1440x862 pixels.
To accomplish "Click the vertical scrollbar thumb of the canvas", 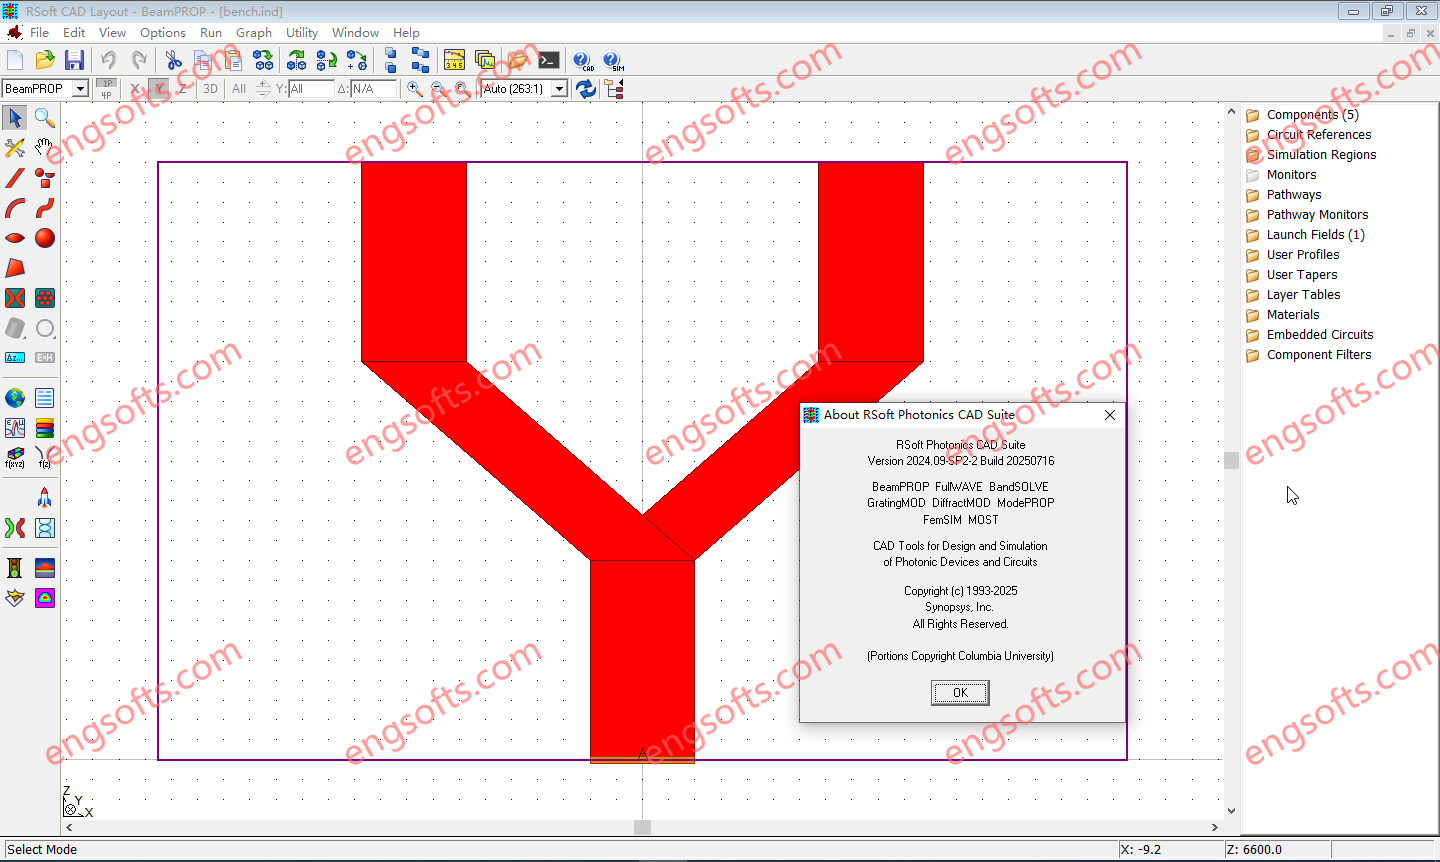I will [x=1231, y=460].
